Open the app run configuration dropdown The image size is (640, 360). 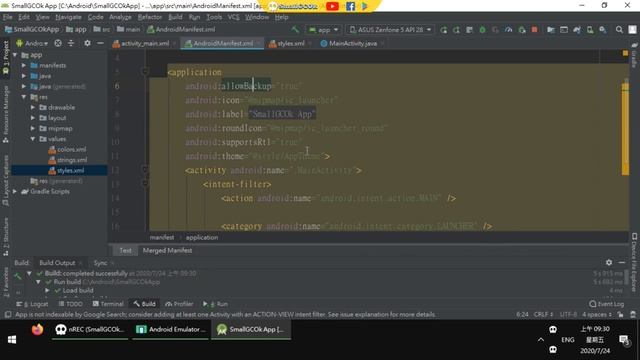[324, 30]
